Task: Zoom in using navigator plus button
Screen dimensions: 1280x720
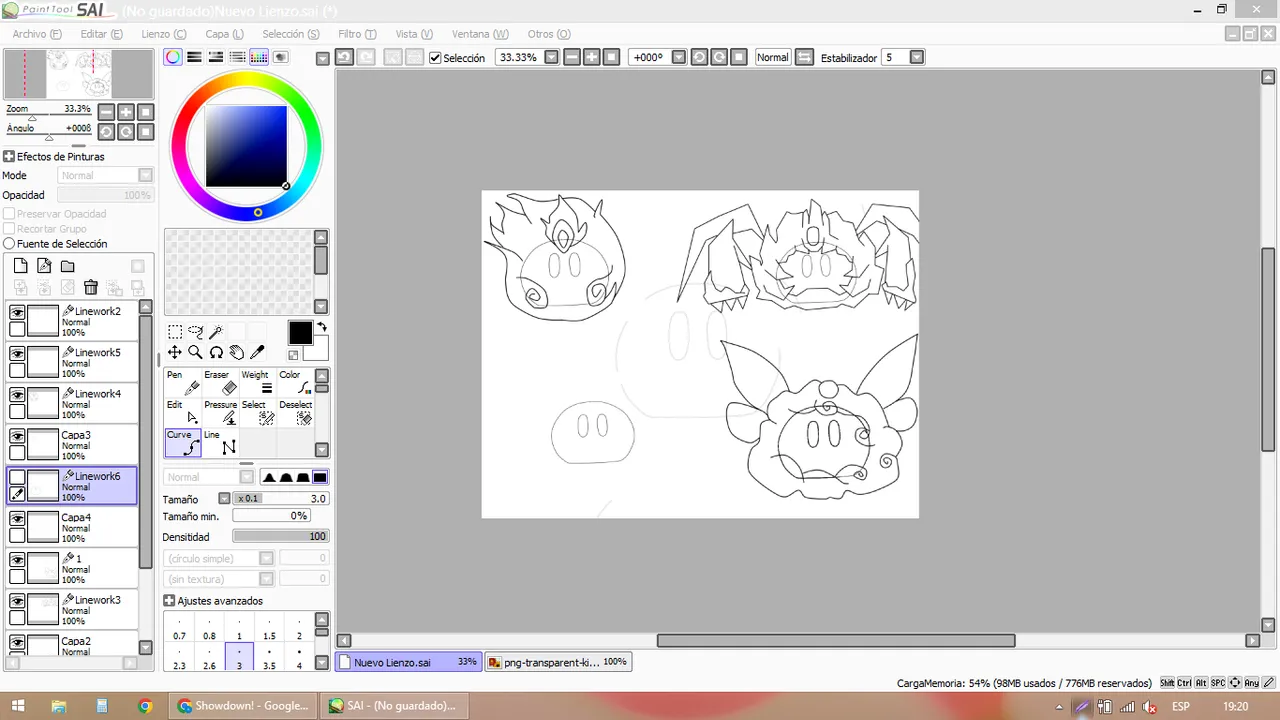Action: click(x=126, y=113)
